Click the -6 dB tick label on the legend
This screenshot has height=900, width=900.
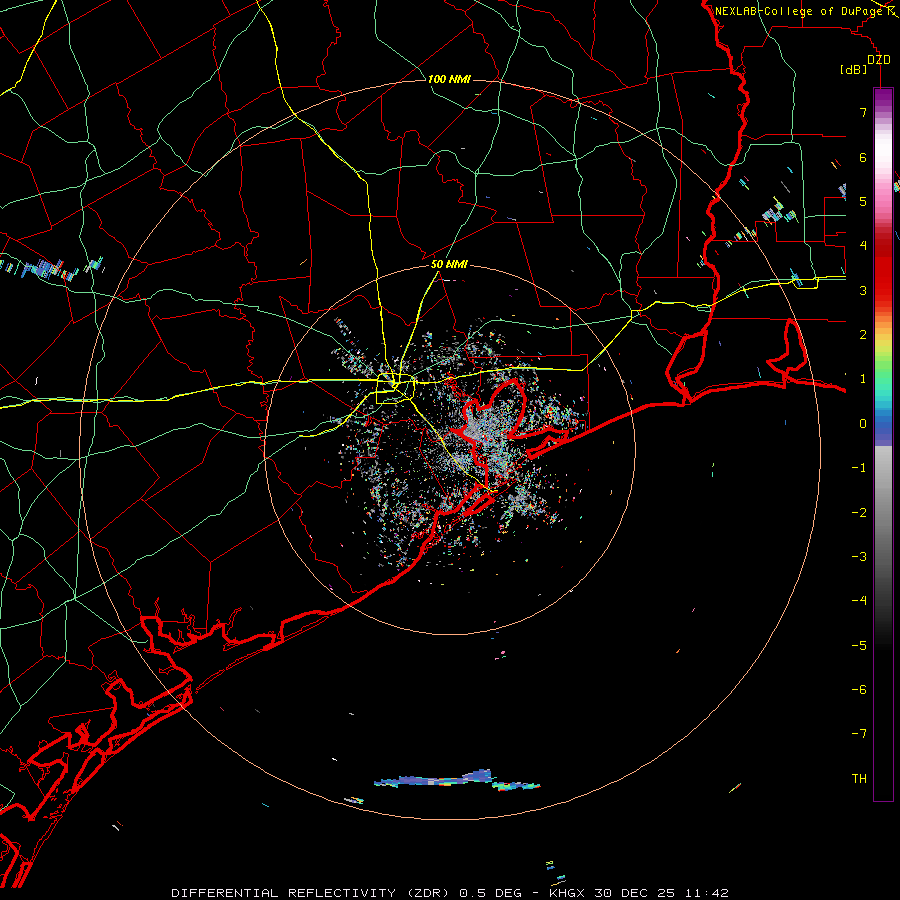tap(859, 690)
